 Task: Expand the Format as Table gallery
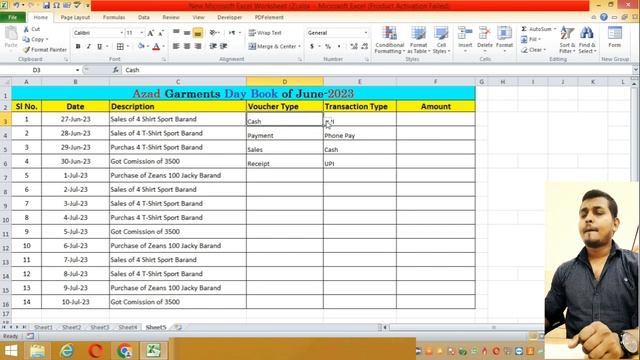[x=418, y=40]
